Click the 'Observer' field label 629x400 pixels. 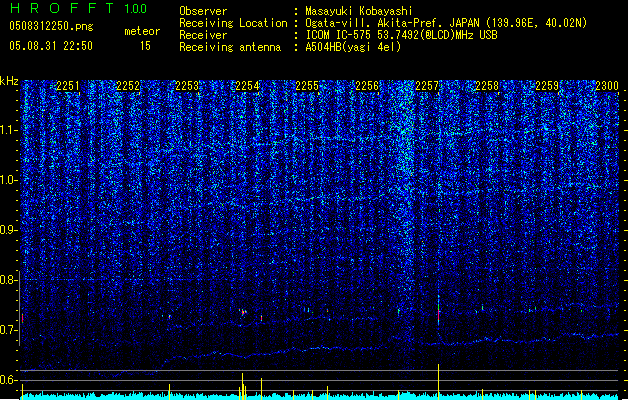[x=203, y=11]
